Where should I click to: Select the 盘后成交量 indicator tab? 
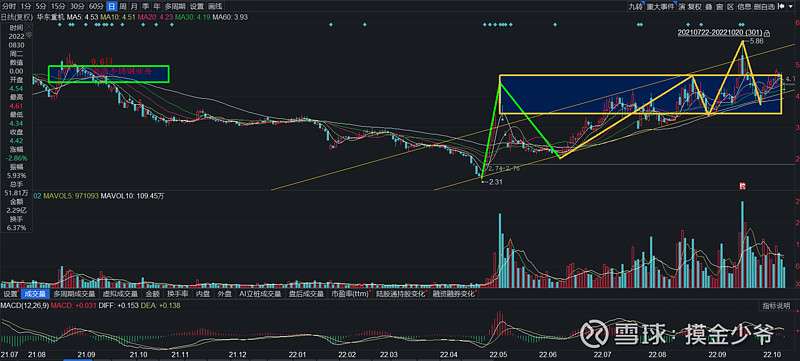[307, 294]
